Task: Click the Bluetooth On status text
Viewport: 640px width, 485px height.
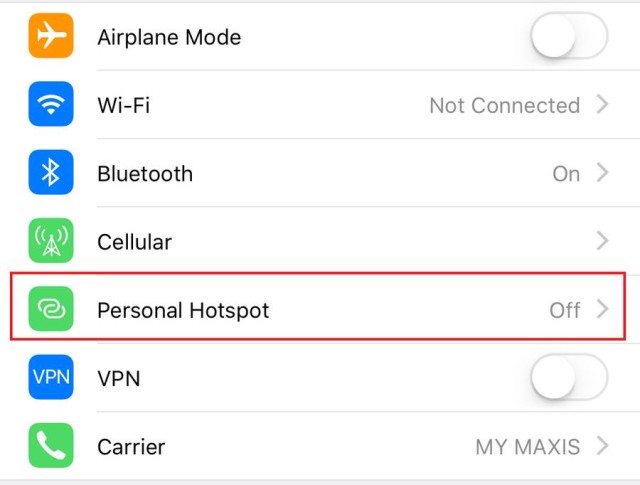Action: pos(566,174)
